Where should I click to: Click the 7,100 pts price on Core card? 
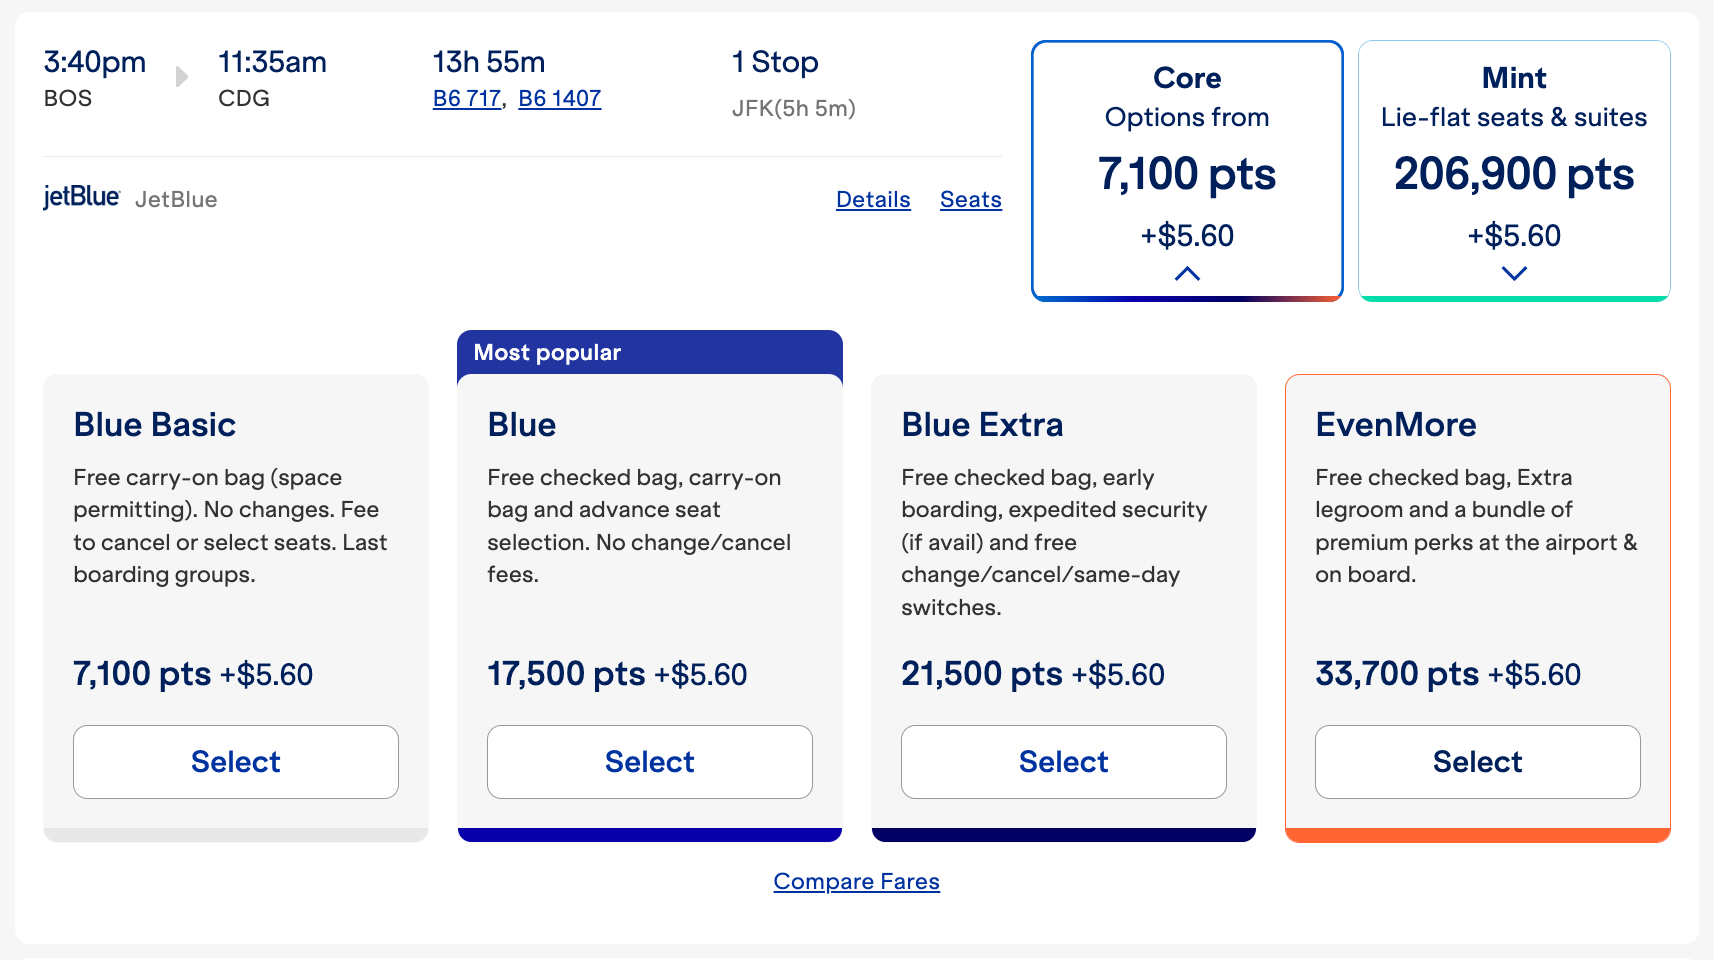point(1186,174)
